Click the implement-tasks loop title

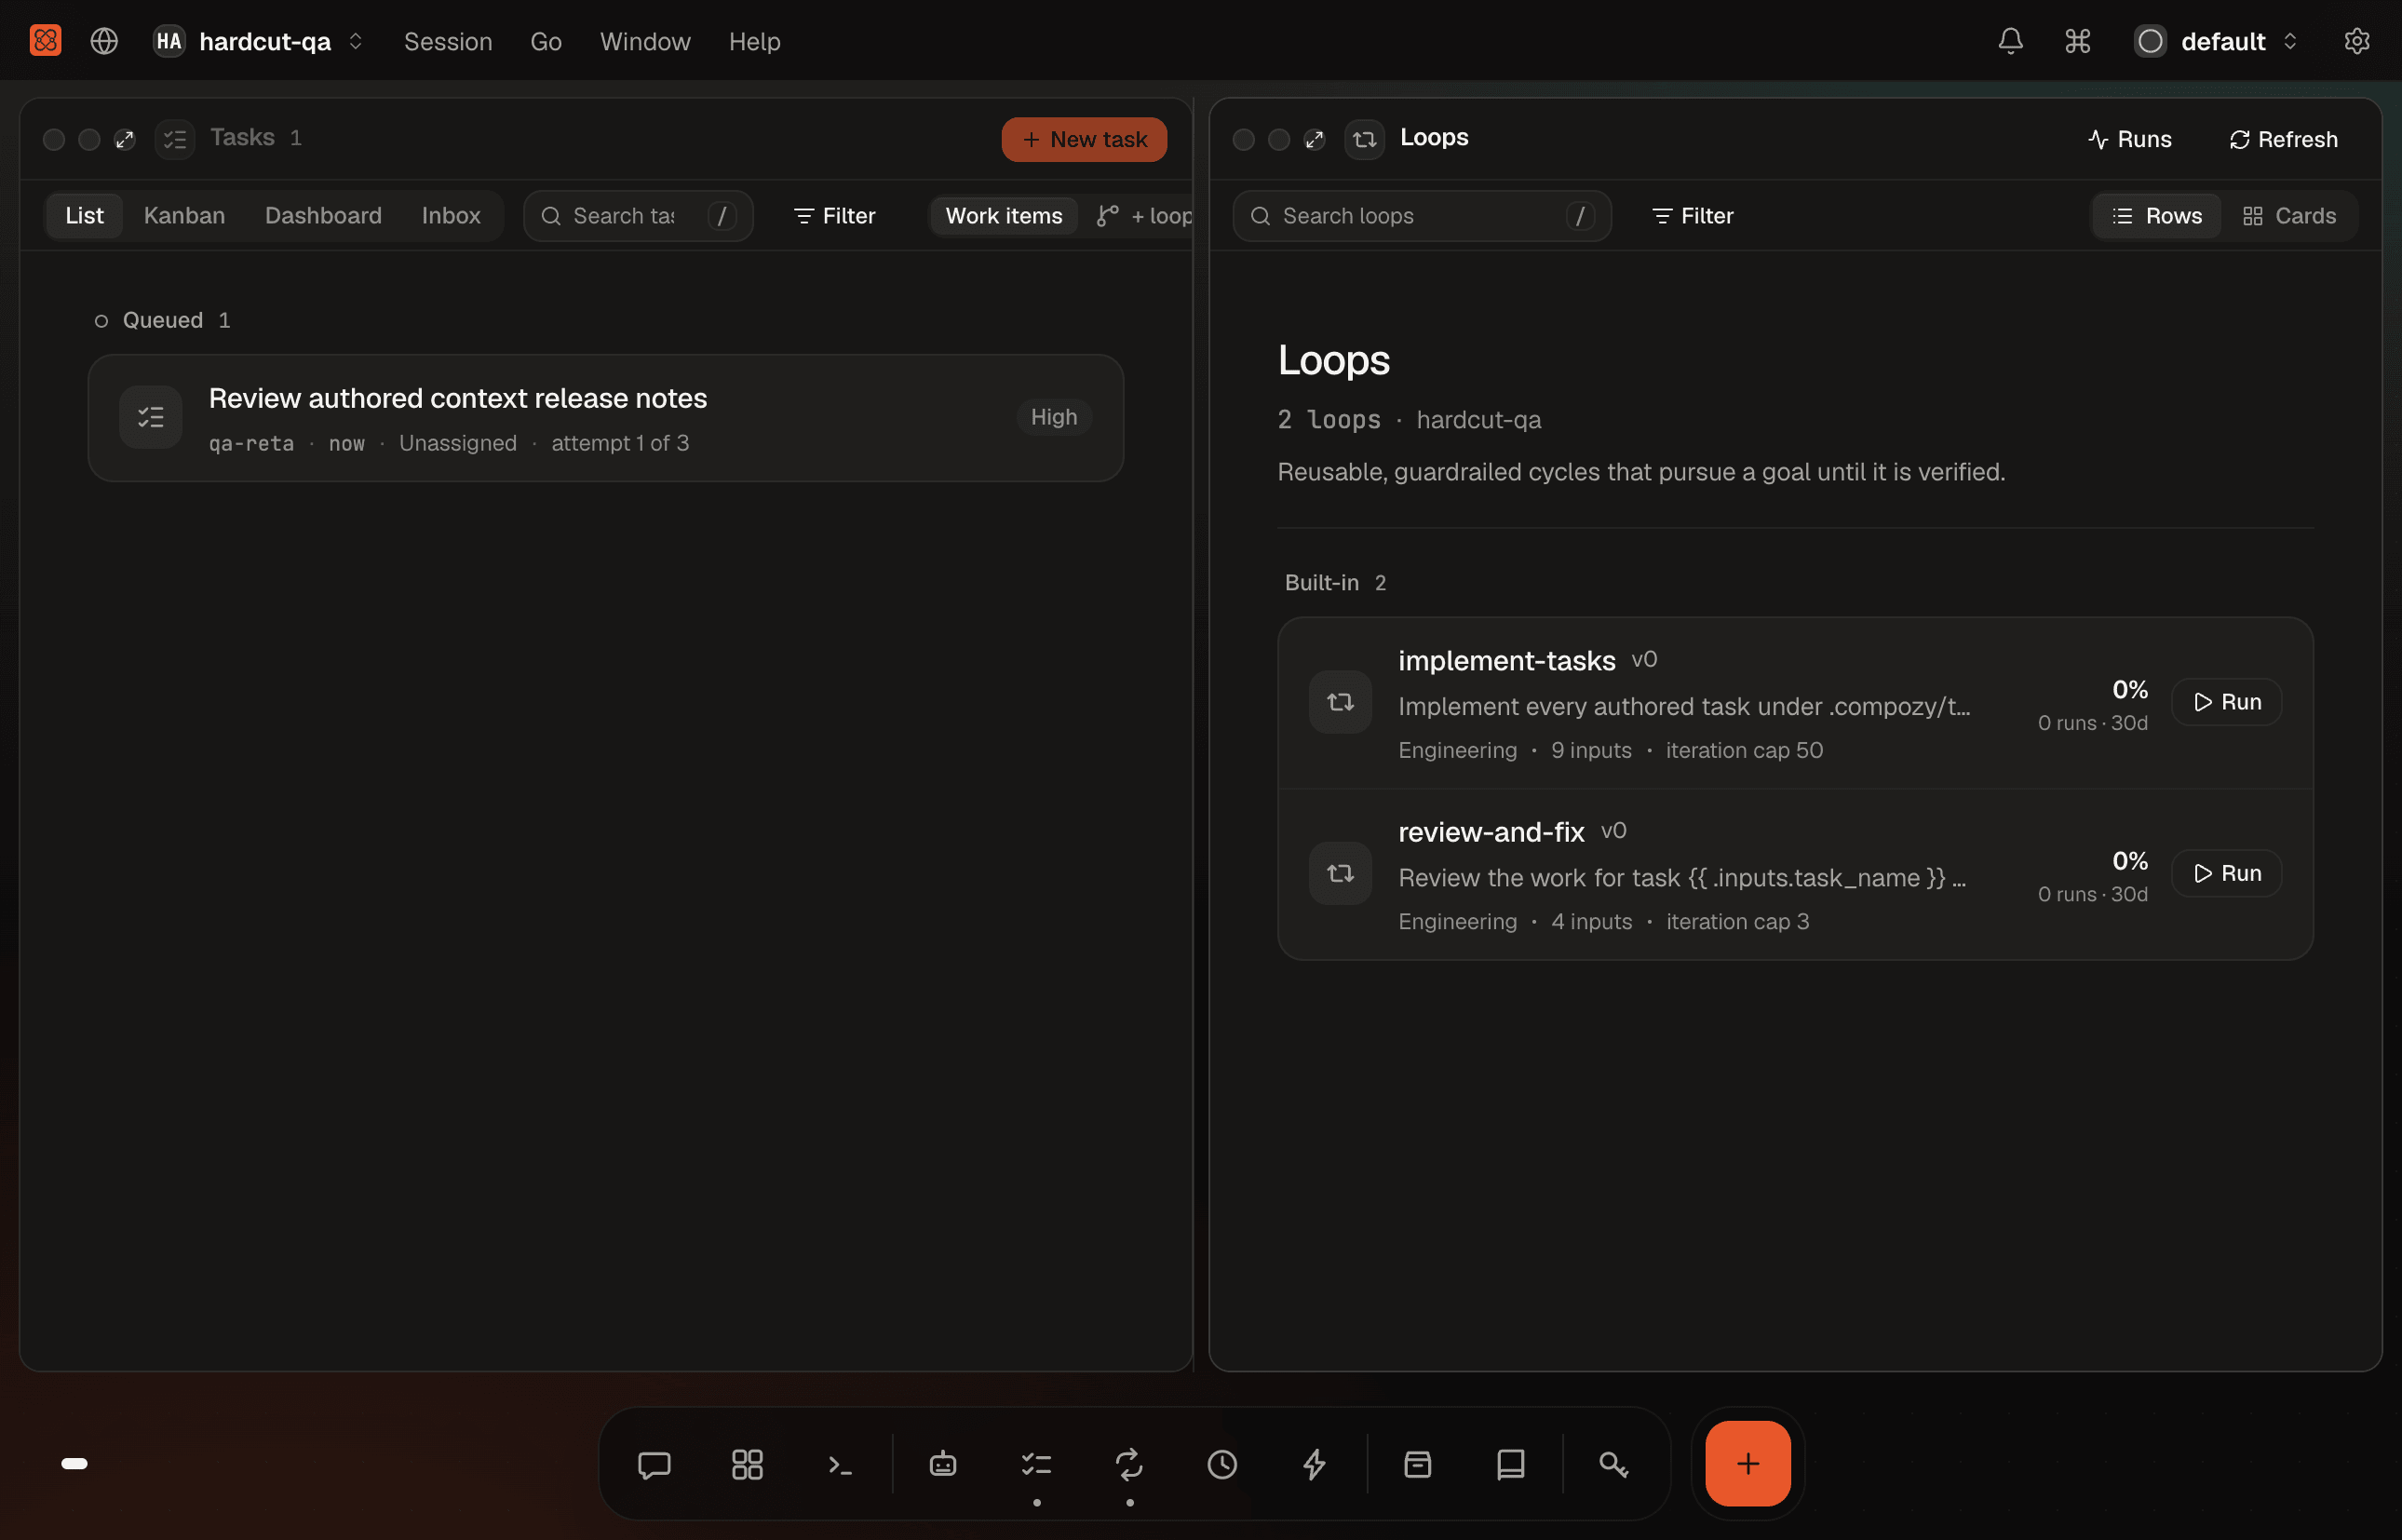1507,661
